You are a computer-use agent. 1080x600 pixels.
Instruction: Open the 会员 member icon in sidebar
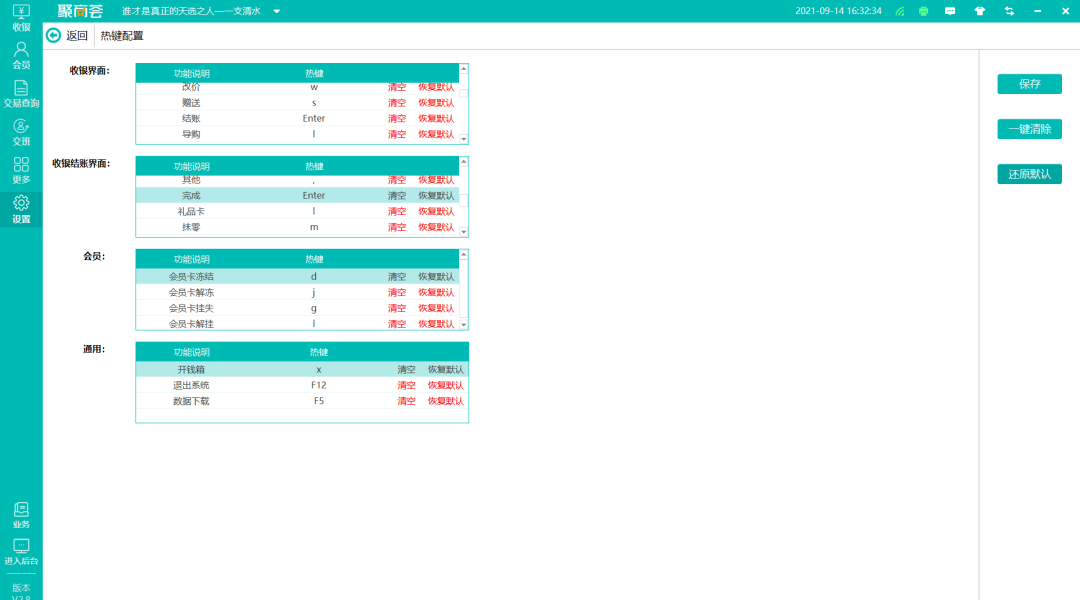21,49
